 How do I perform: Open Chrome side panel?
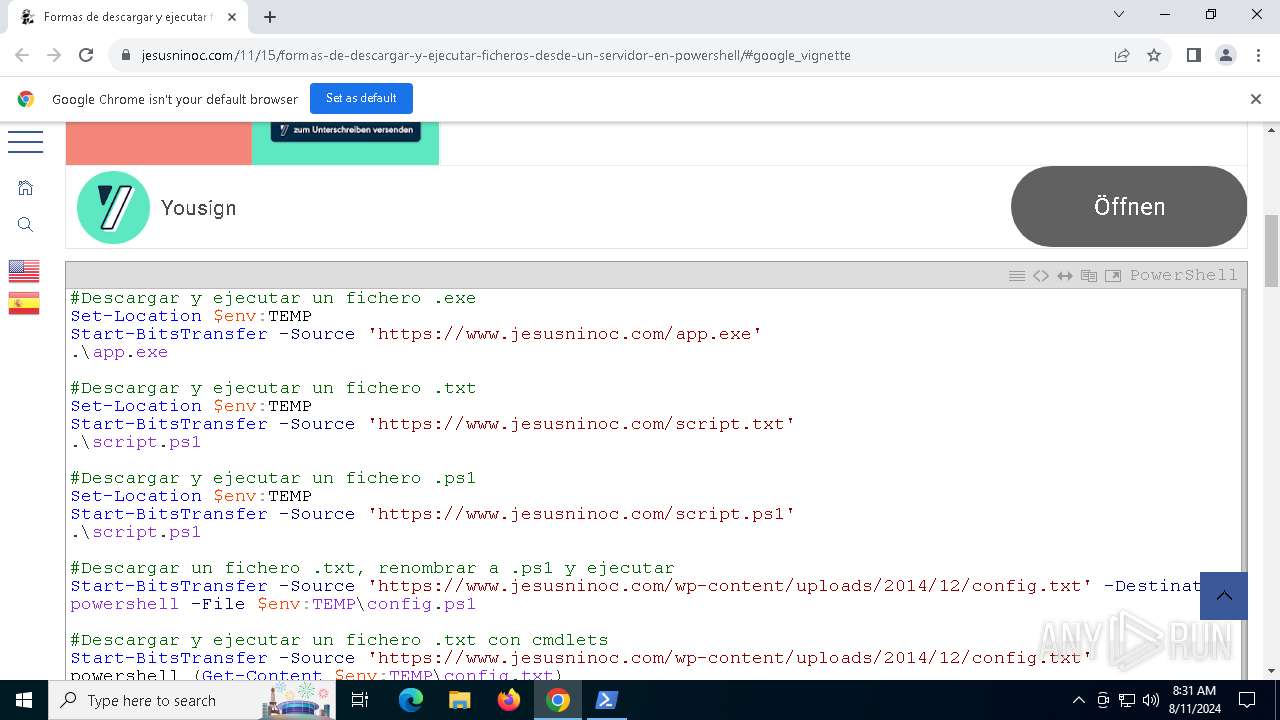1193,55
